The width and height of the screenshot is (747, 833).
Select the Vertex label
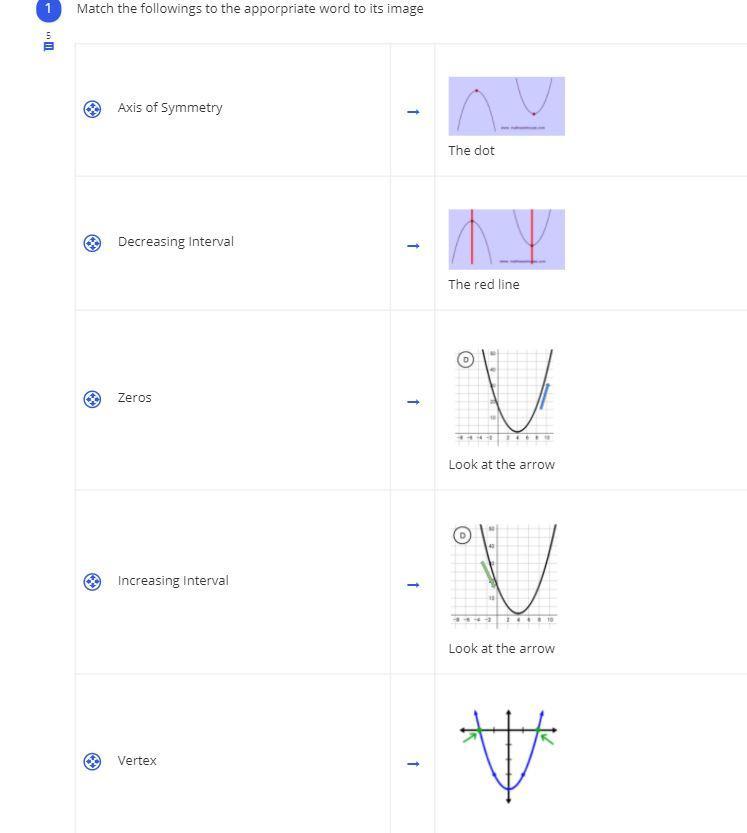(x=137, y=761)
